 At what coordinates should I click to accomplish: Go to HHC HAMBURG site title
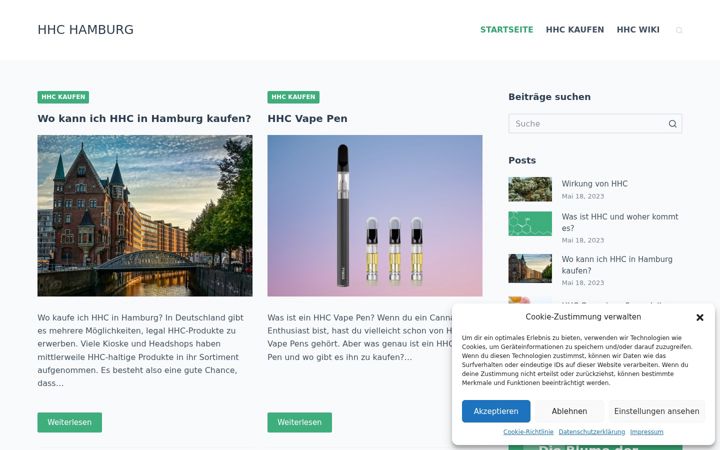point(85,29)
